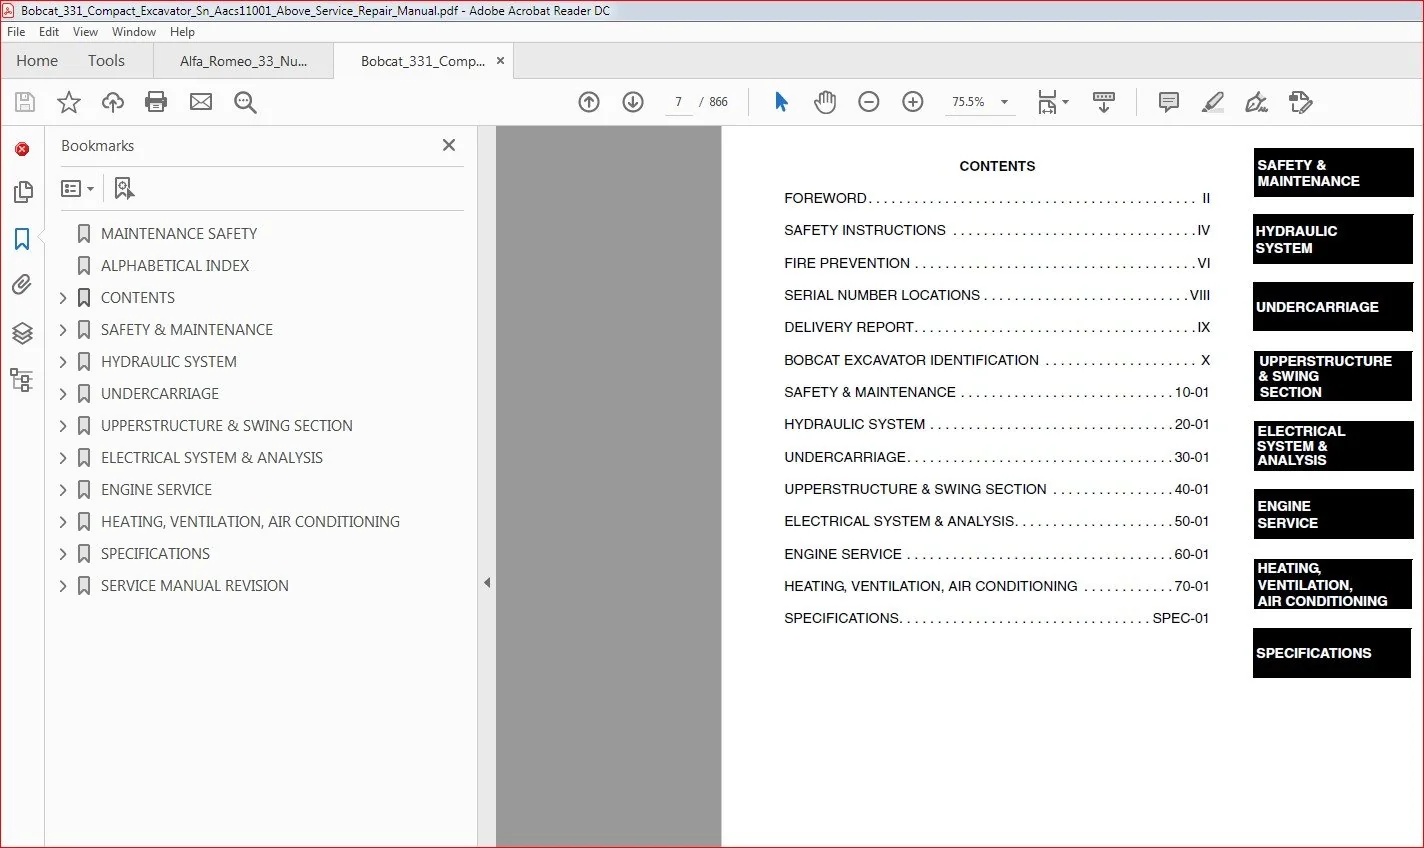1424x848 pixels.
Task: Switch to Tools tab
Action: pyautogui.click(x=106, y=61)
